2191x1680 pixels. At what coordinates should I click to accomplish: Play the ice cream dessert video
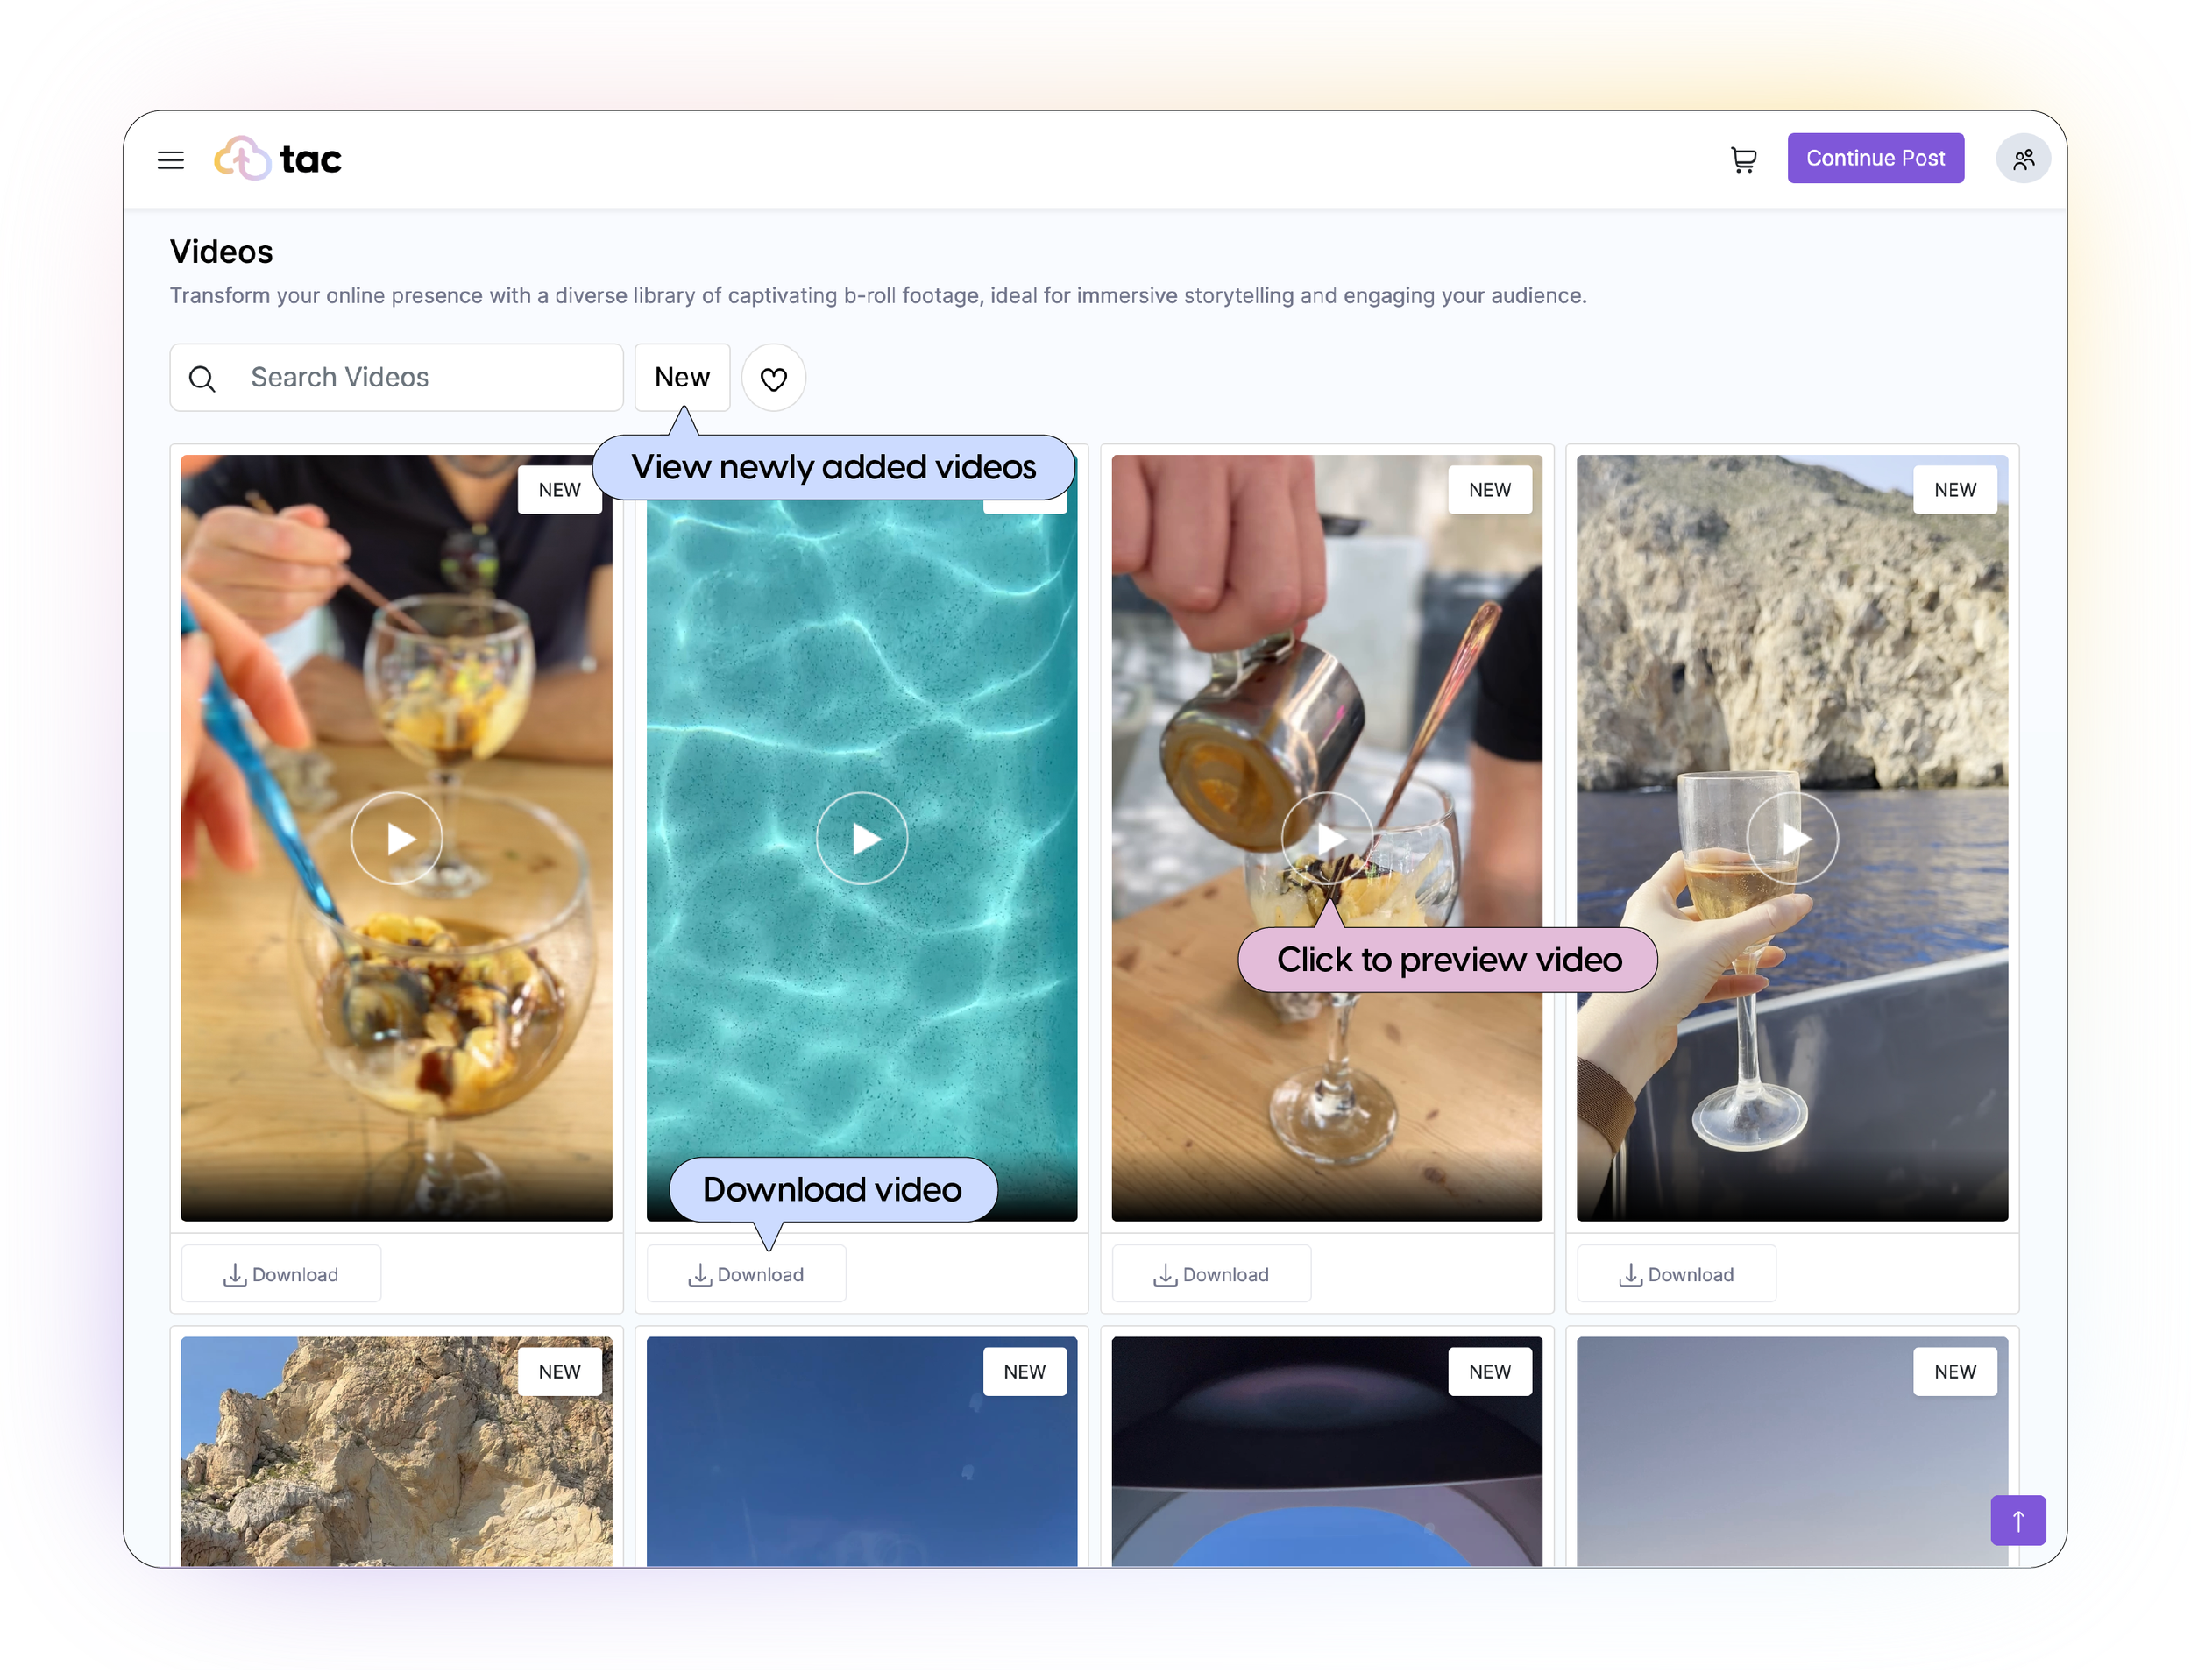coord(397,838)
